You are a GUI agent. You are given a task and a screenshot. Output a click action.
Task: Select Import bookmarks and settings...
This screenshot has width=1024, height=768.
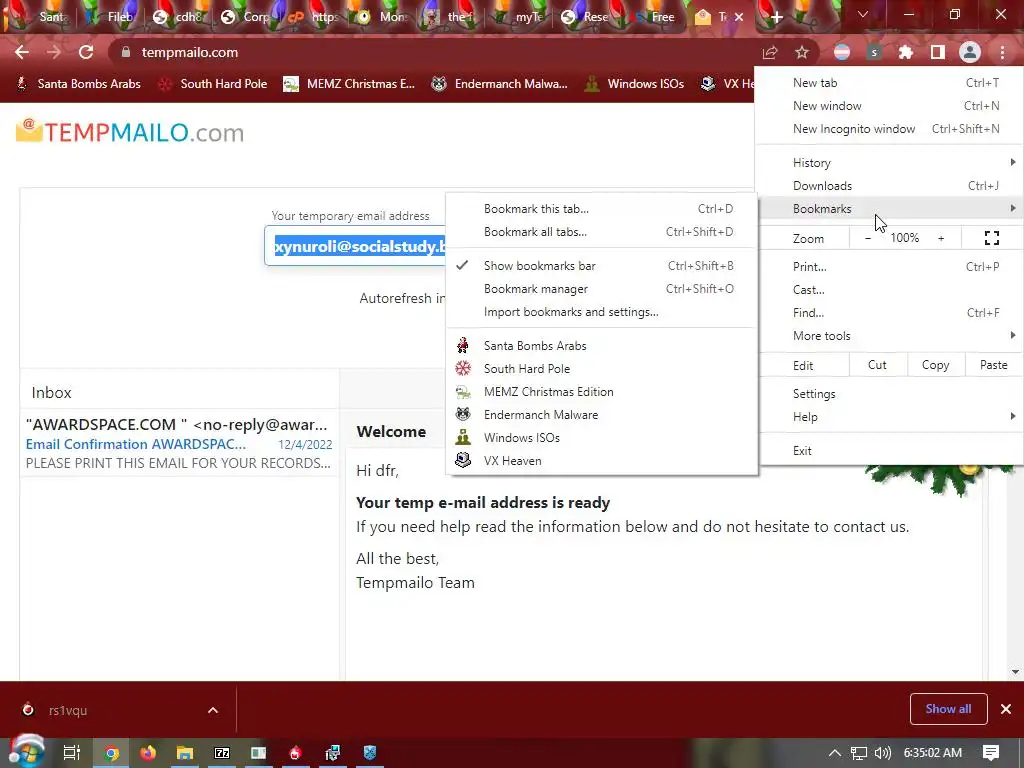(x=601, y=312)
